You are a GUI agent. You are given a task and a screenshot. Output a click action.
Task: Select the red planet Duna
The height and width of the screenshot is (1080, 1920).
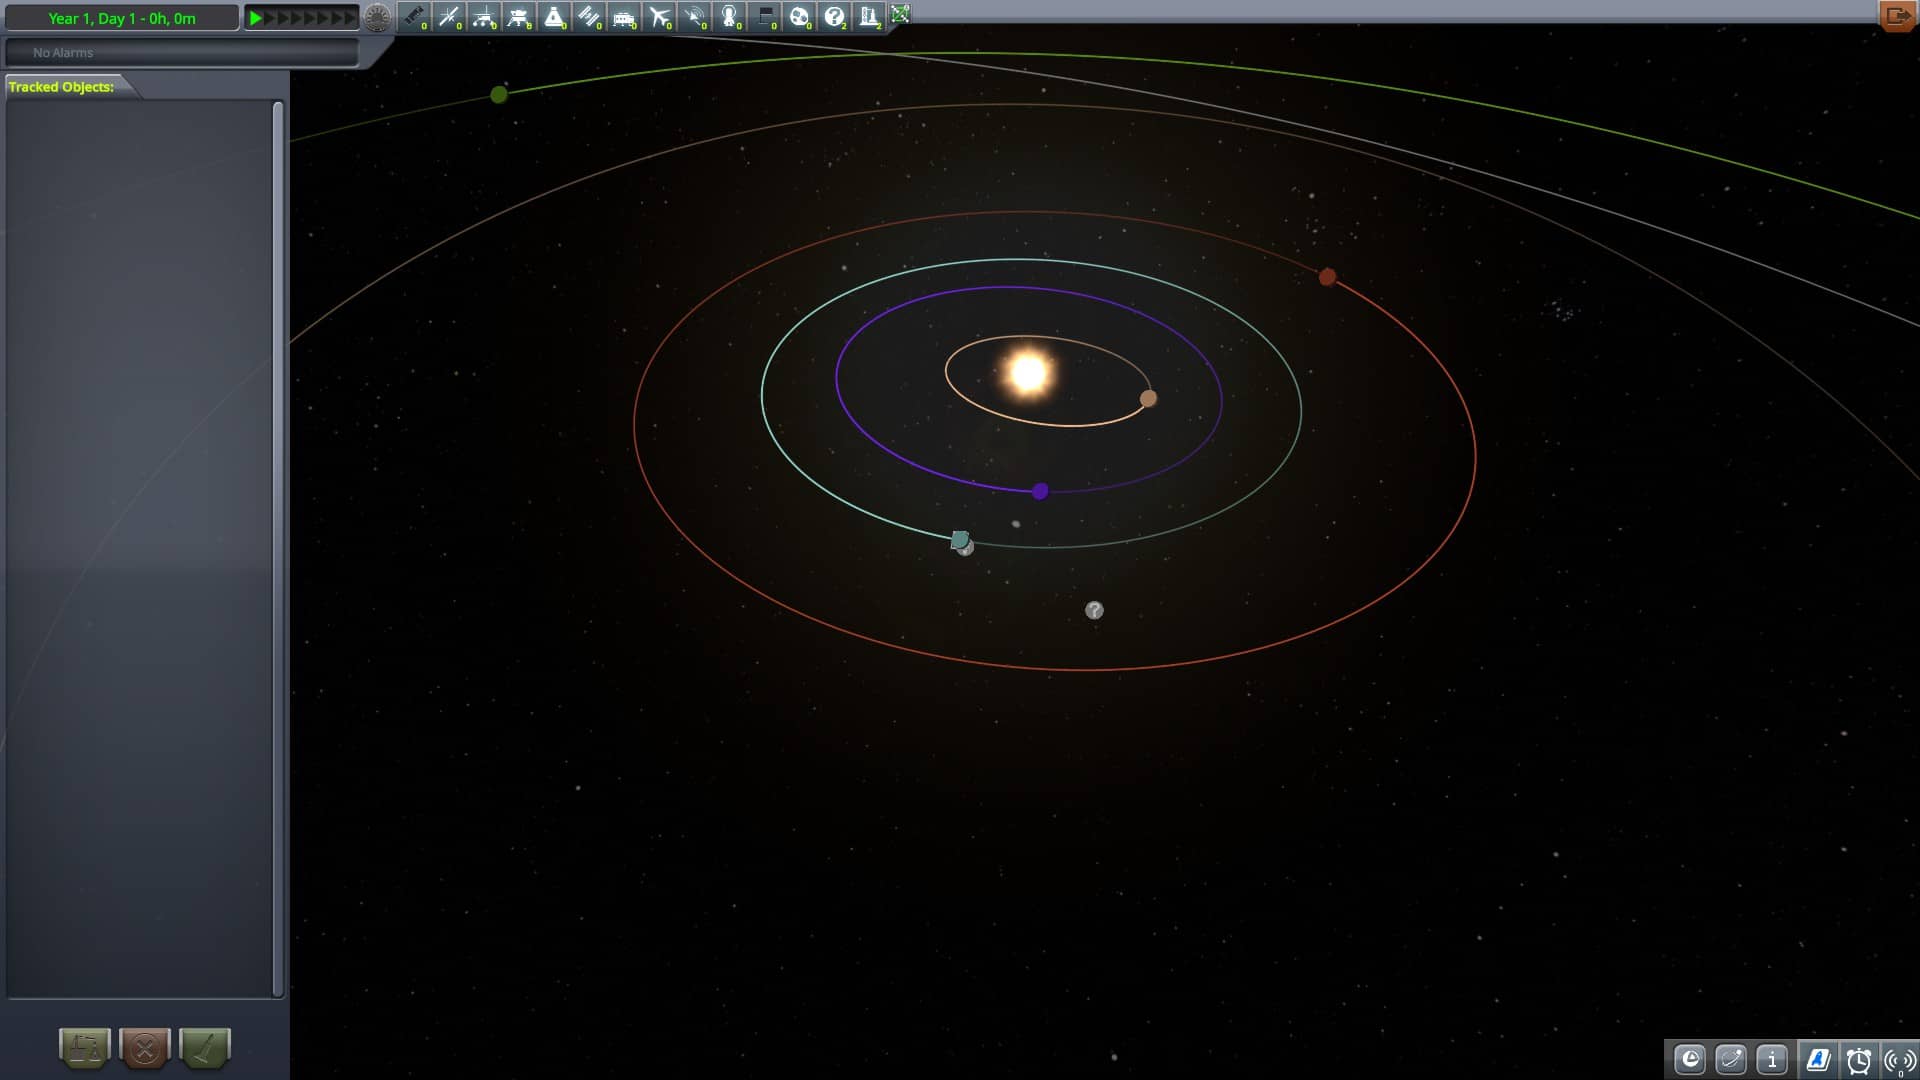pos(1327,277)
